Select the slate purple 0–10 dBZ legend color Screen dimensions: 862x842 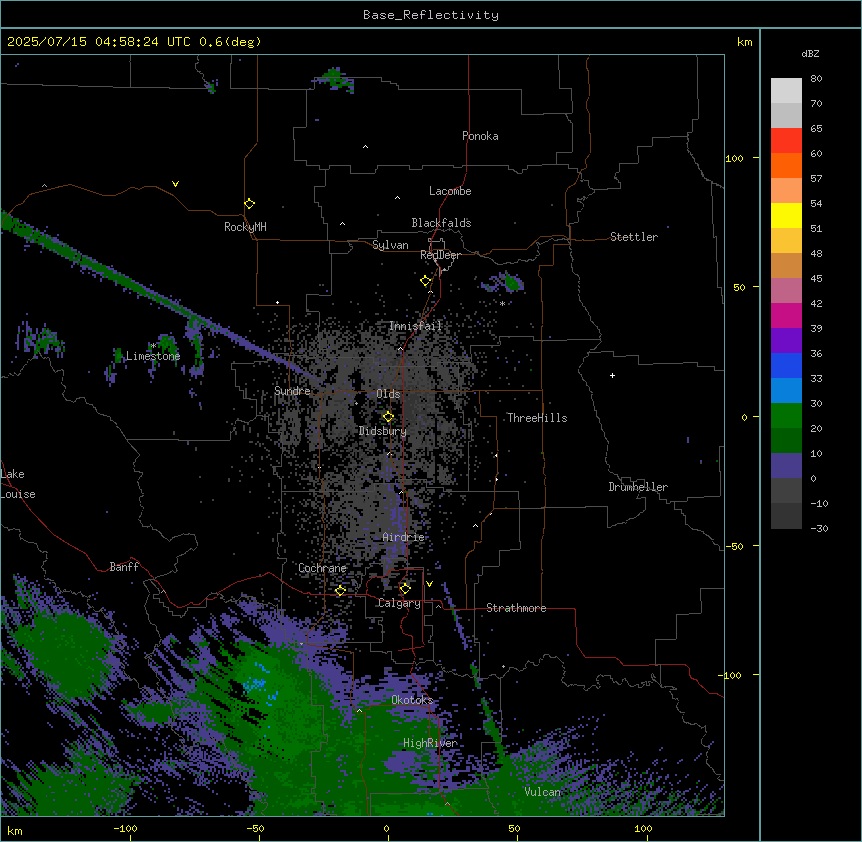pyautogui.click(x=786, y=466)
